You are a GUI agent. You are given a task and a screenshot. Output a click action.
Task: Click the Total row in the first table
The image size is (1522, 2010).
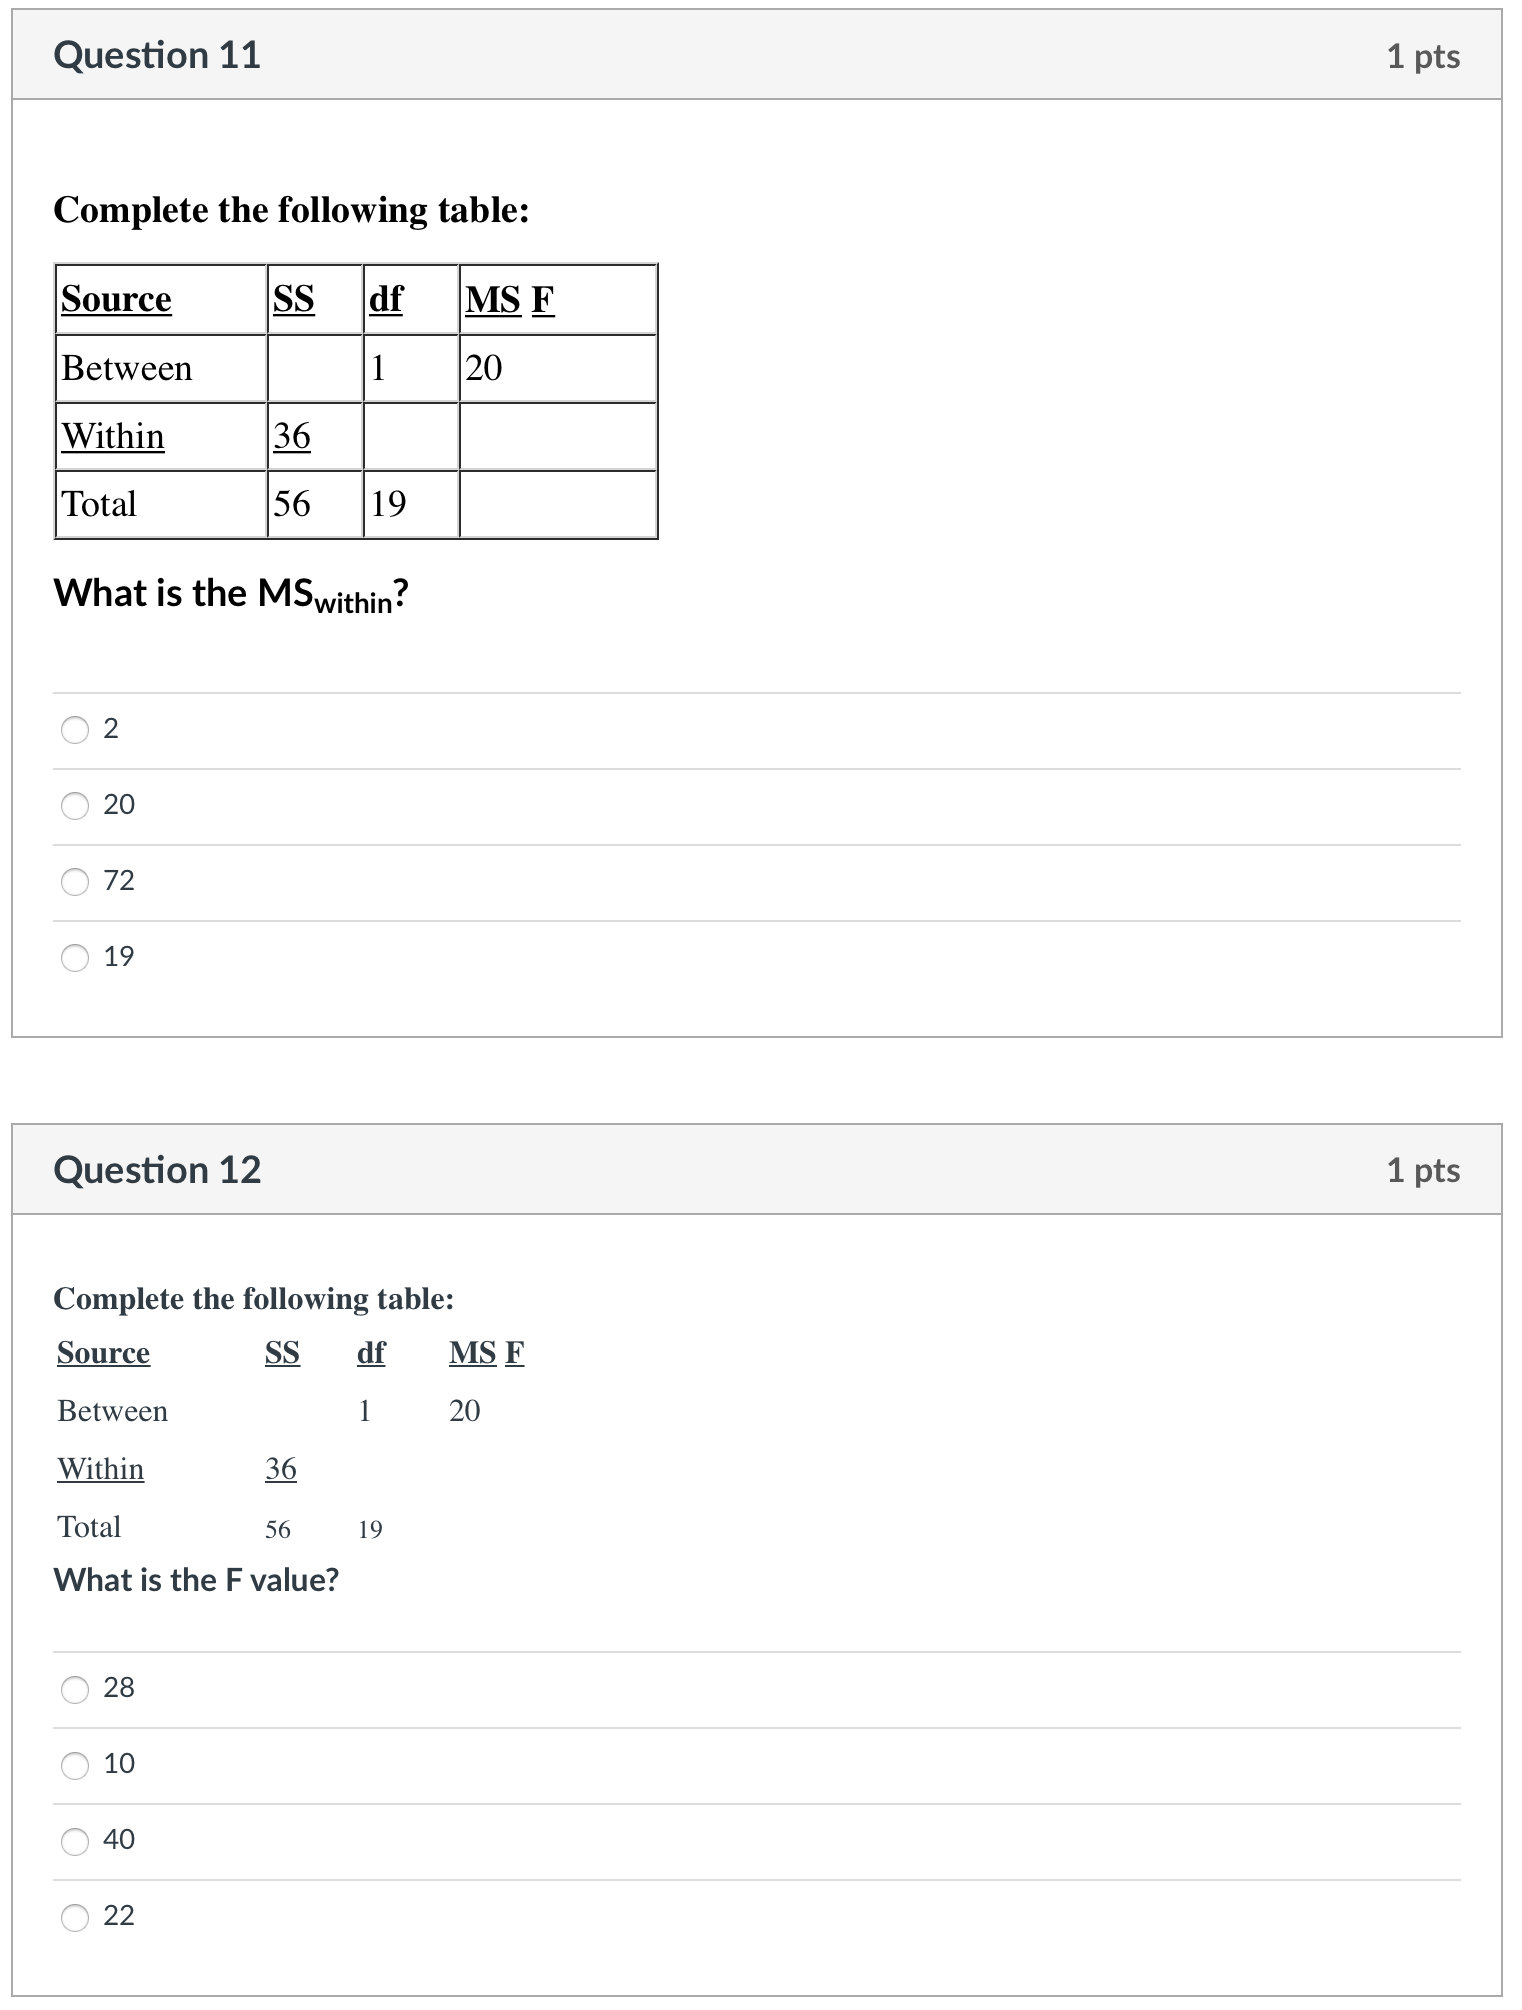(x=99, y=504)
